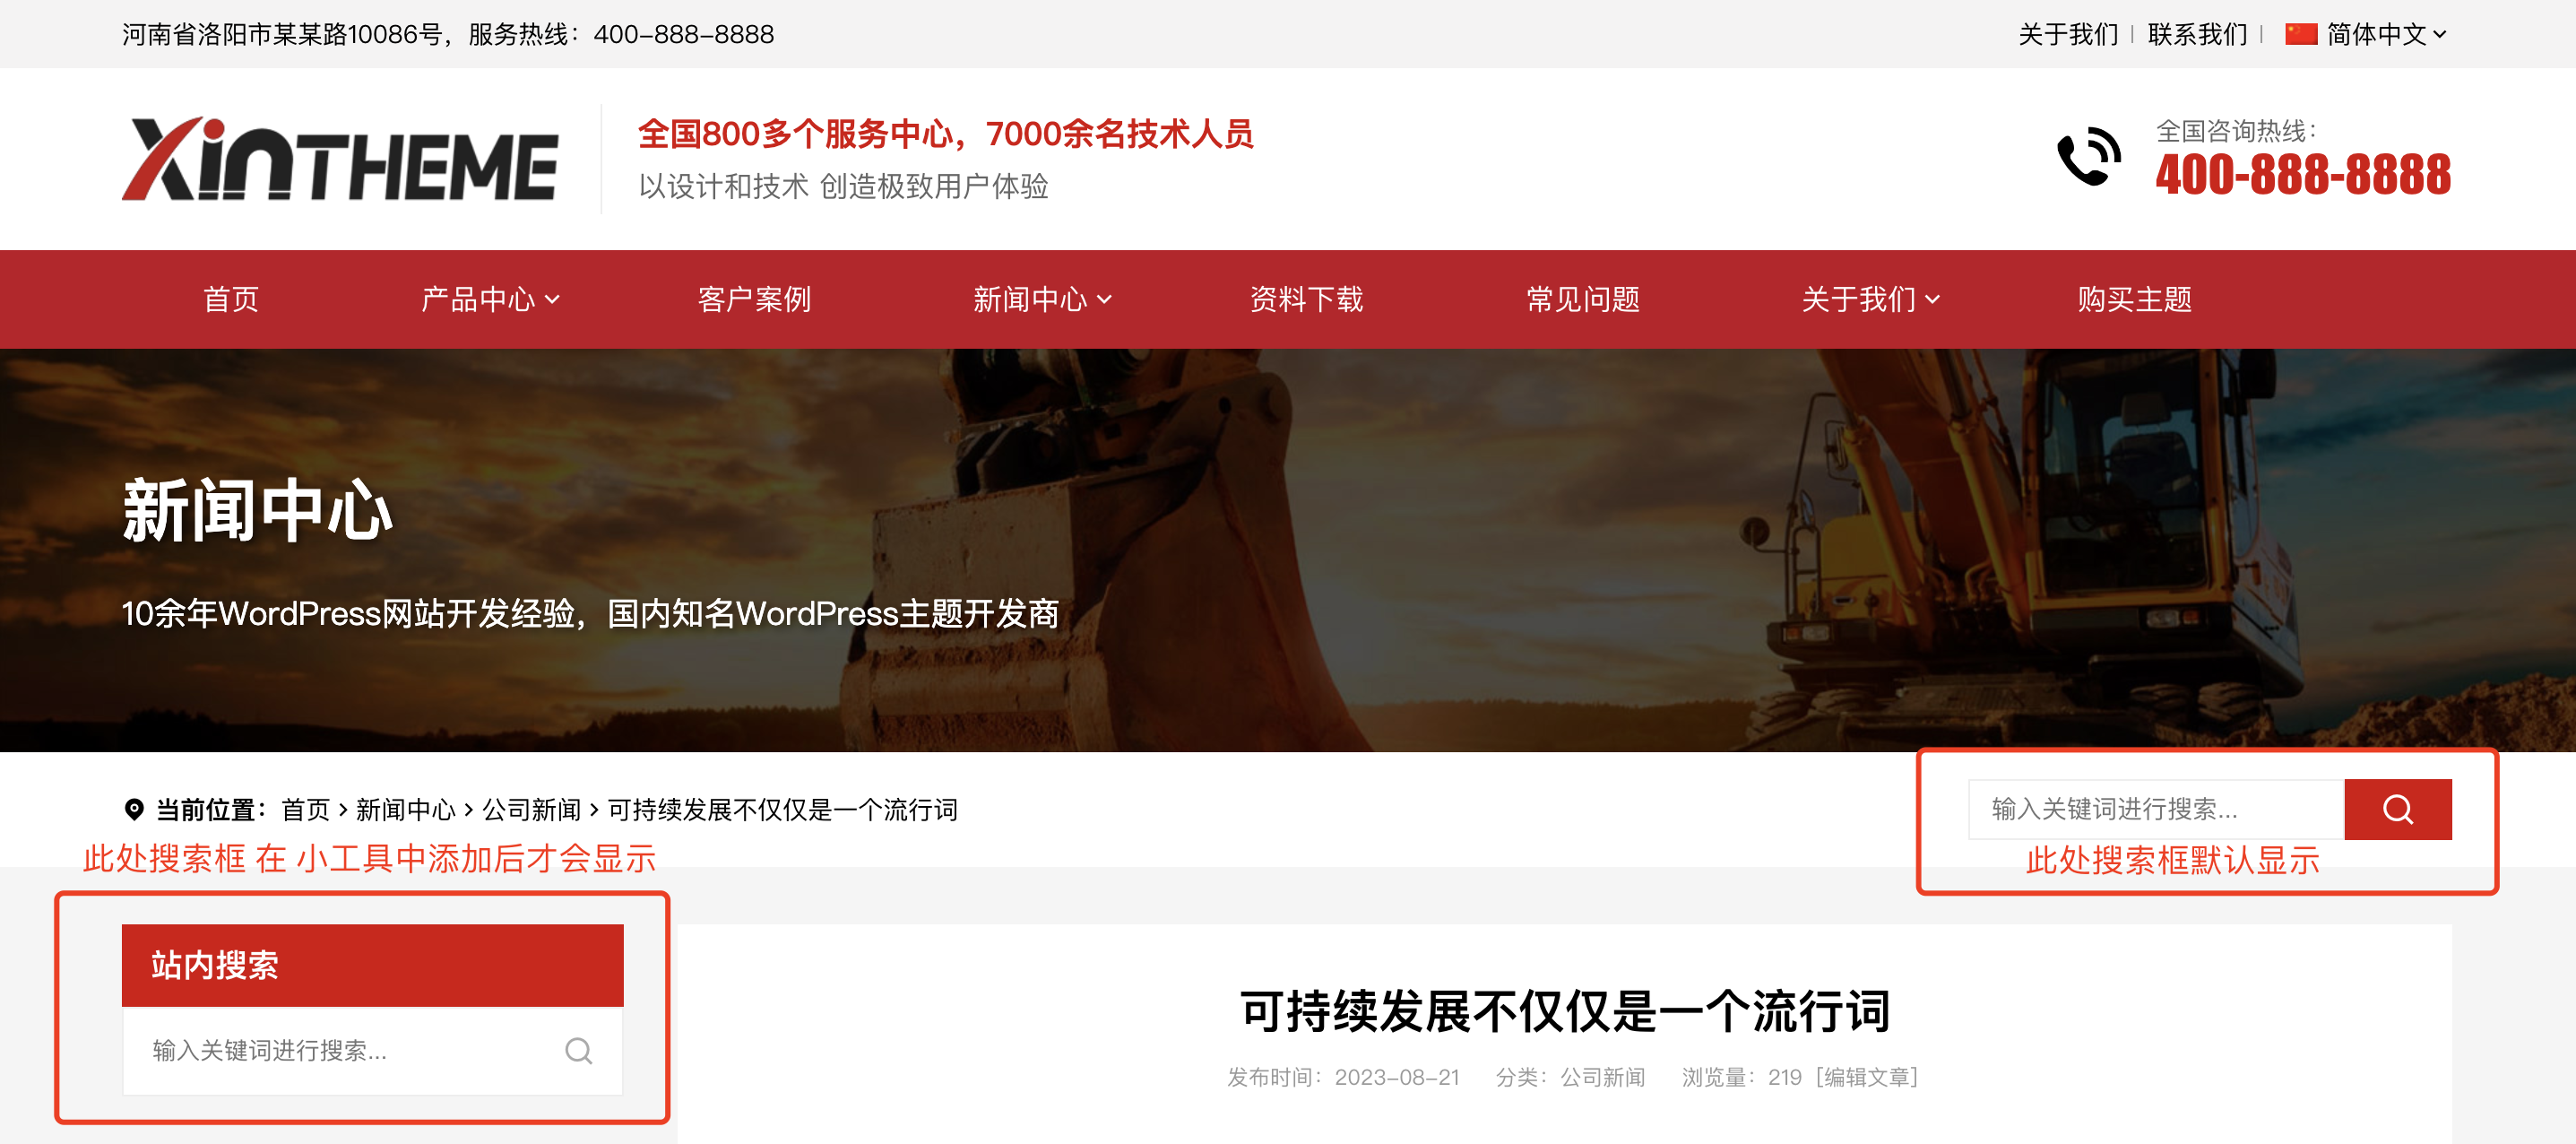
Task: Click the China flag icon
Action: tap(2301, 34)
